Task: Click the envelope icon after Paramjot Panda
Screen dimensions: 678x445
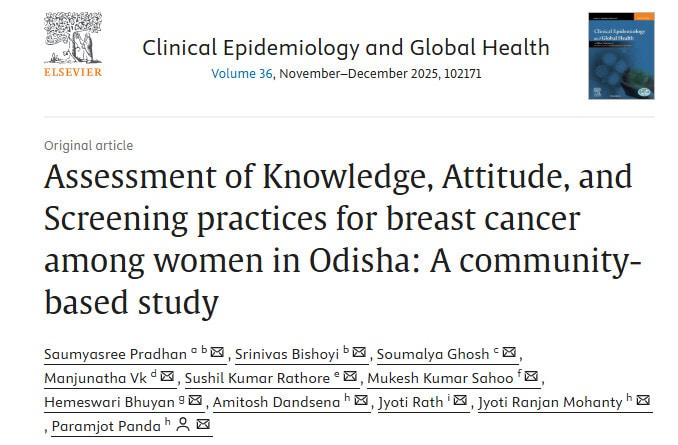Action: click(203, 426)
